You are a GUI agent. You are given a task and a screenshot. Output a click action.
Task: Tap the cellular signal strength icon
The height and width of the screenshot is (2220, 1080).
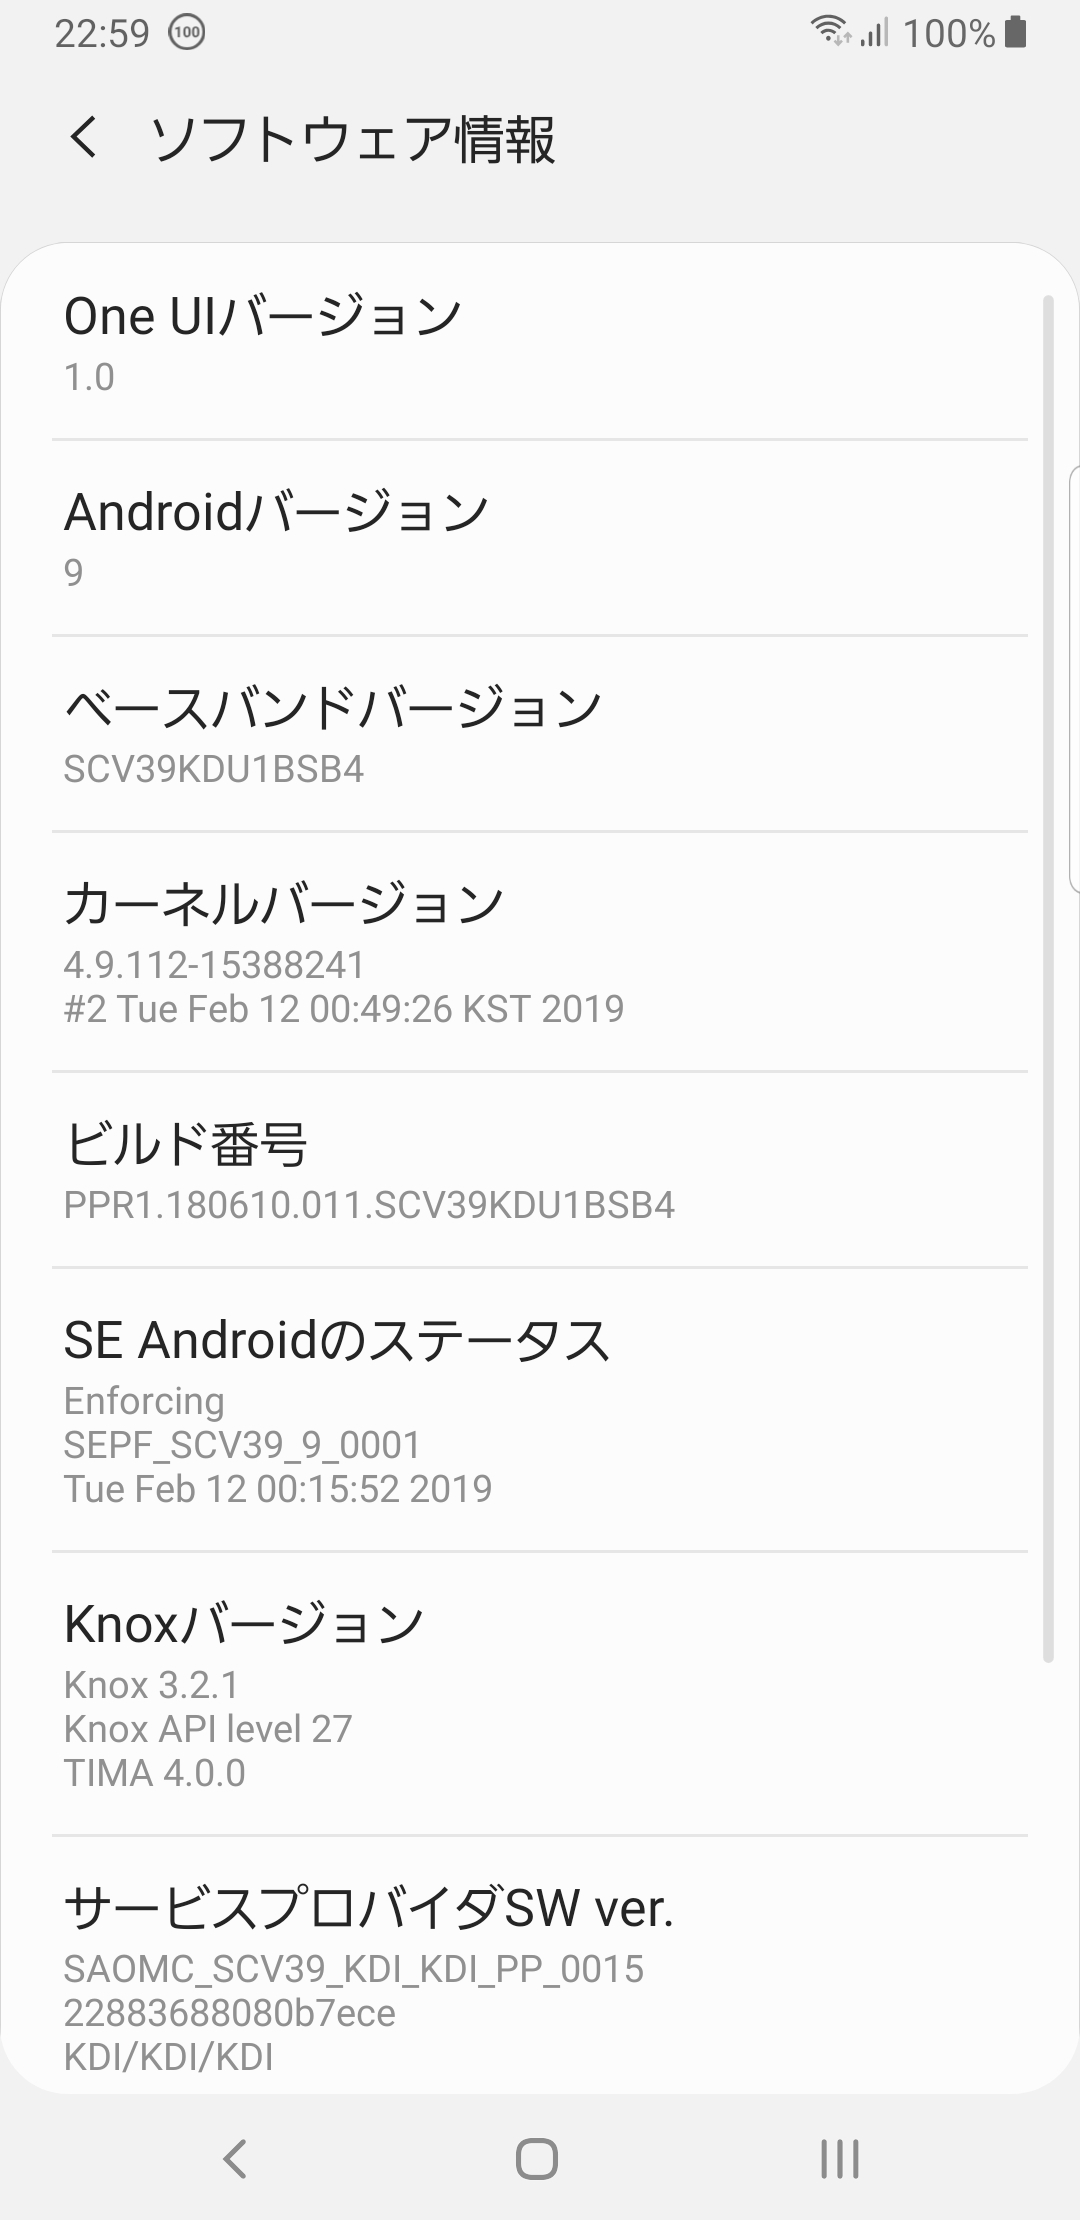pos(873,33)
